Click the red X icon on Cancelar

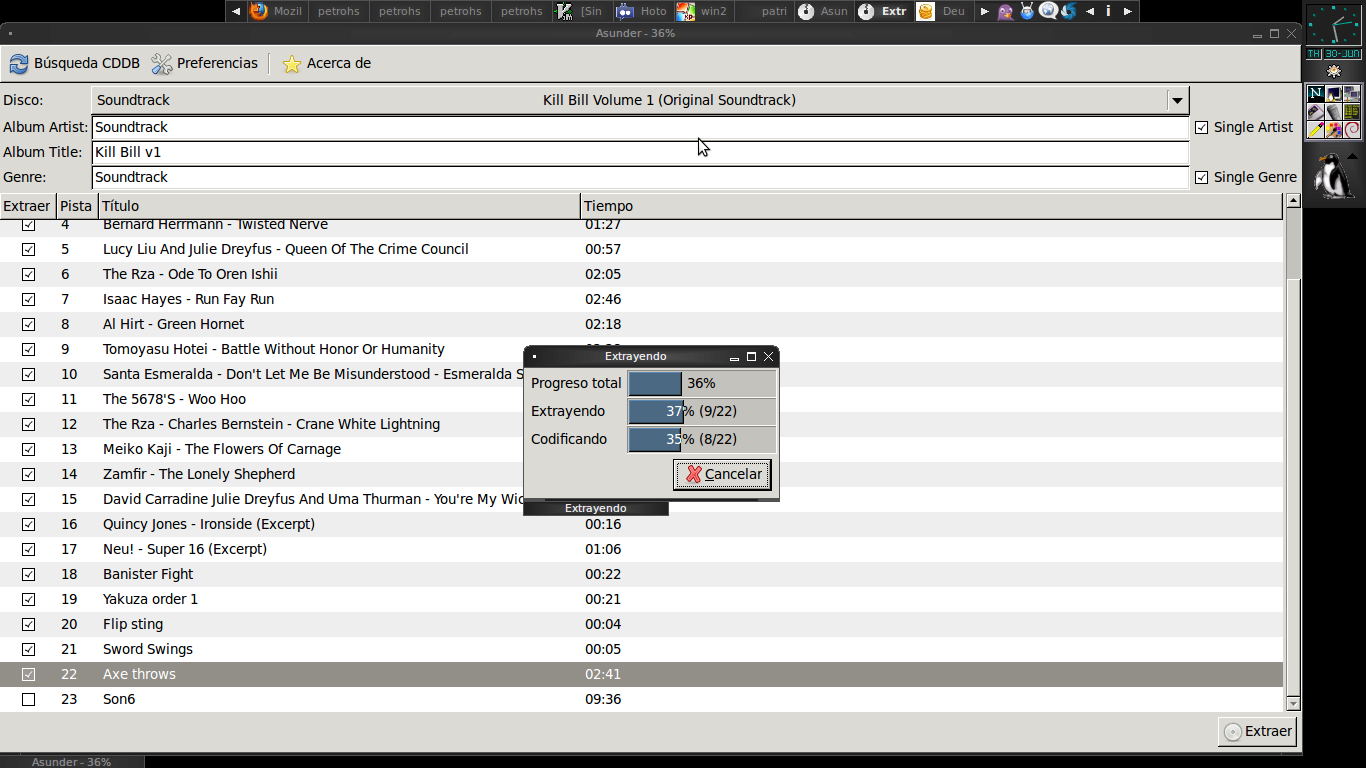[693, 474]
